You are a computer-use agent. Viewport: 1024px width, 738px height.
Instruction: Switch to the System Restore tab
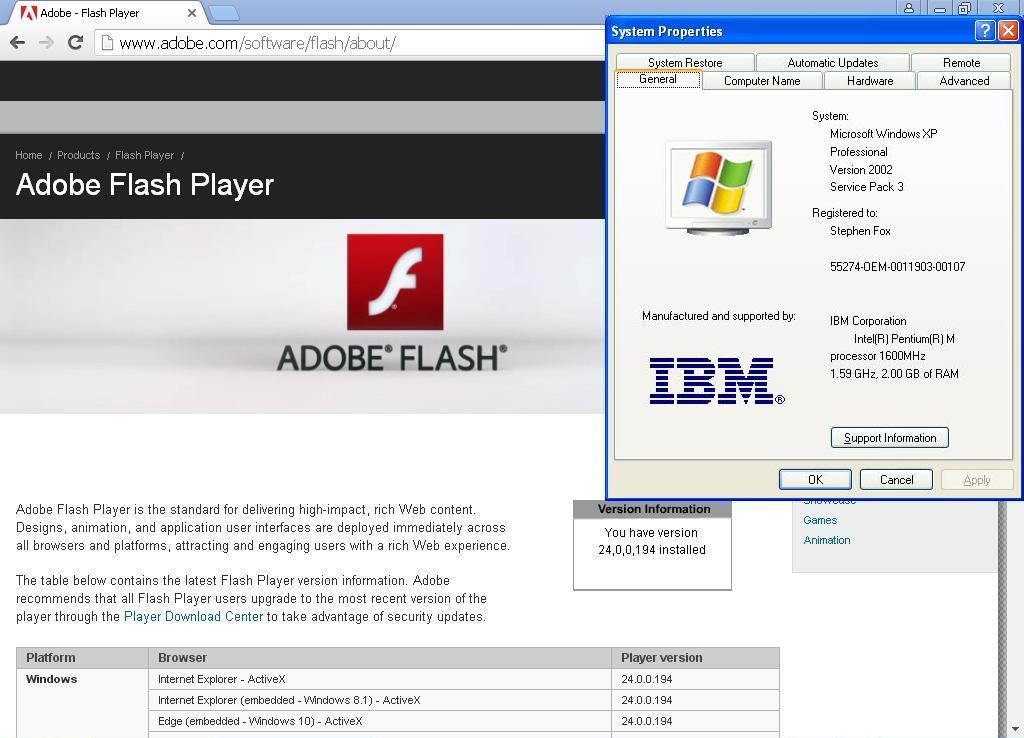point(685,63)
